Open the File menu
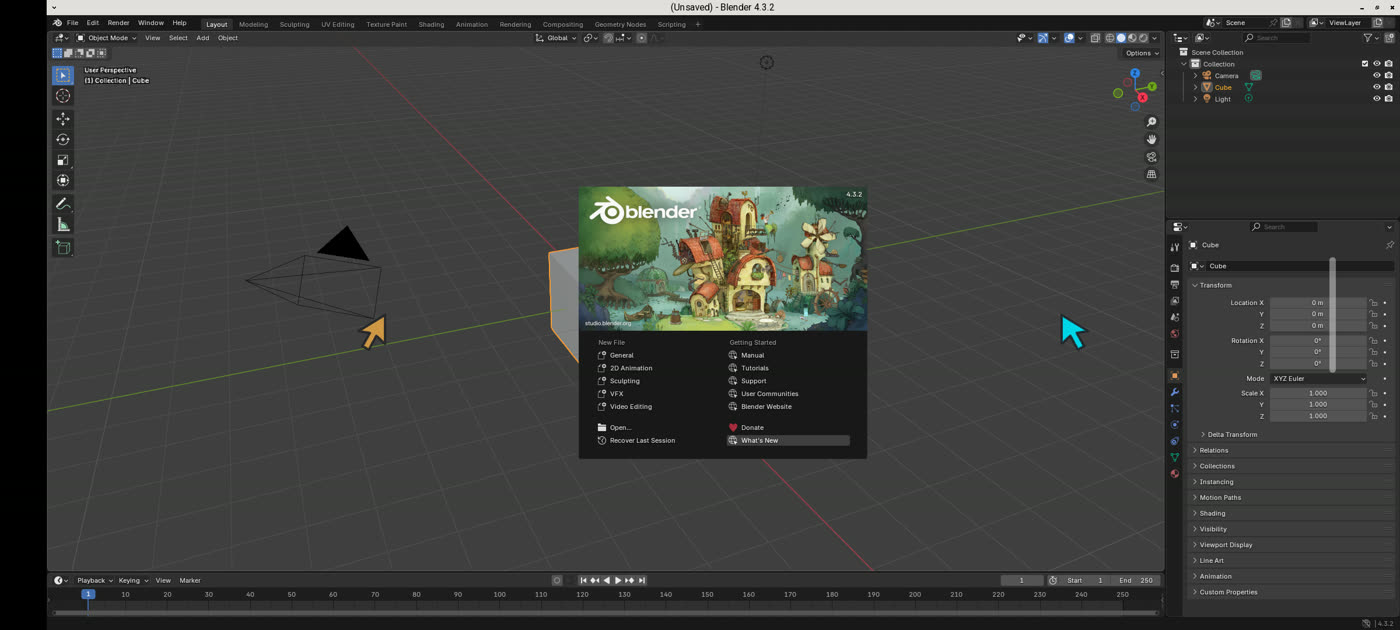 coord(72,23)
